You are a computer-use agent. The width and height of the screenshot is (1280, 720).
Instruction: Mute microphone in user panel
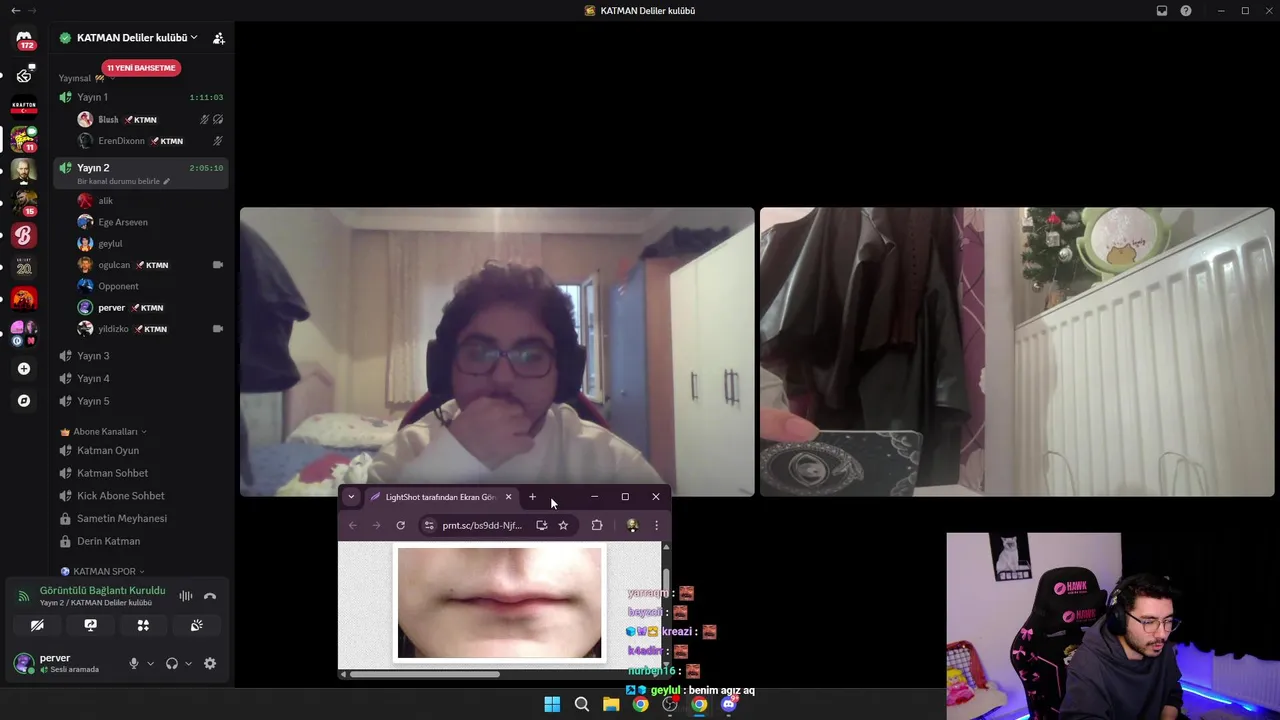tap(134, 663)
